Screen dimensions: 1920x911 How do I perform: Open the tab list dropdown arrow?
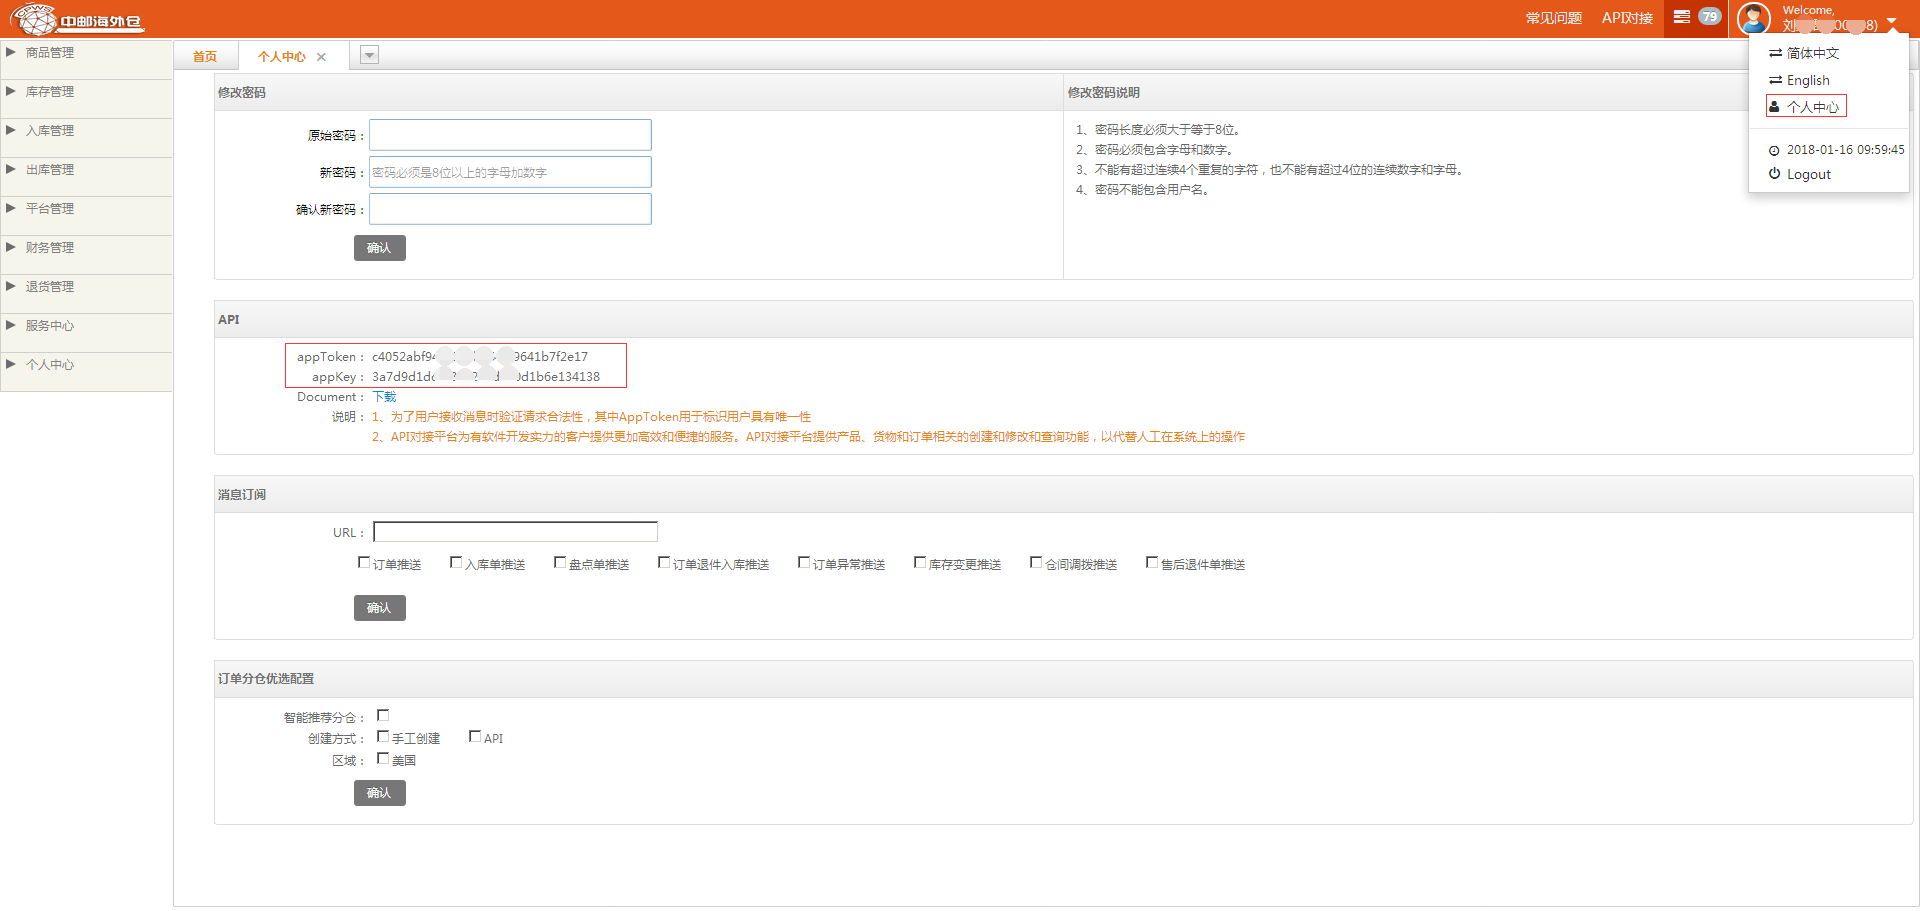(369, 55)
